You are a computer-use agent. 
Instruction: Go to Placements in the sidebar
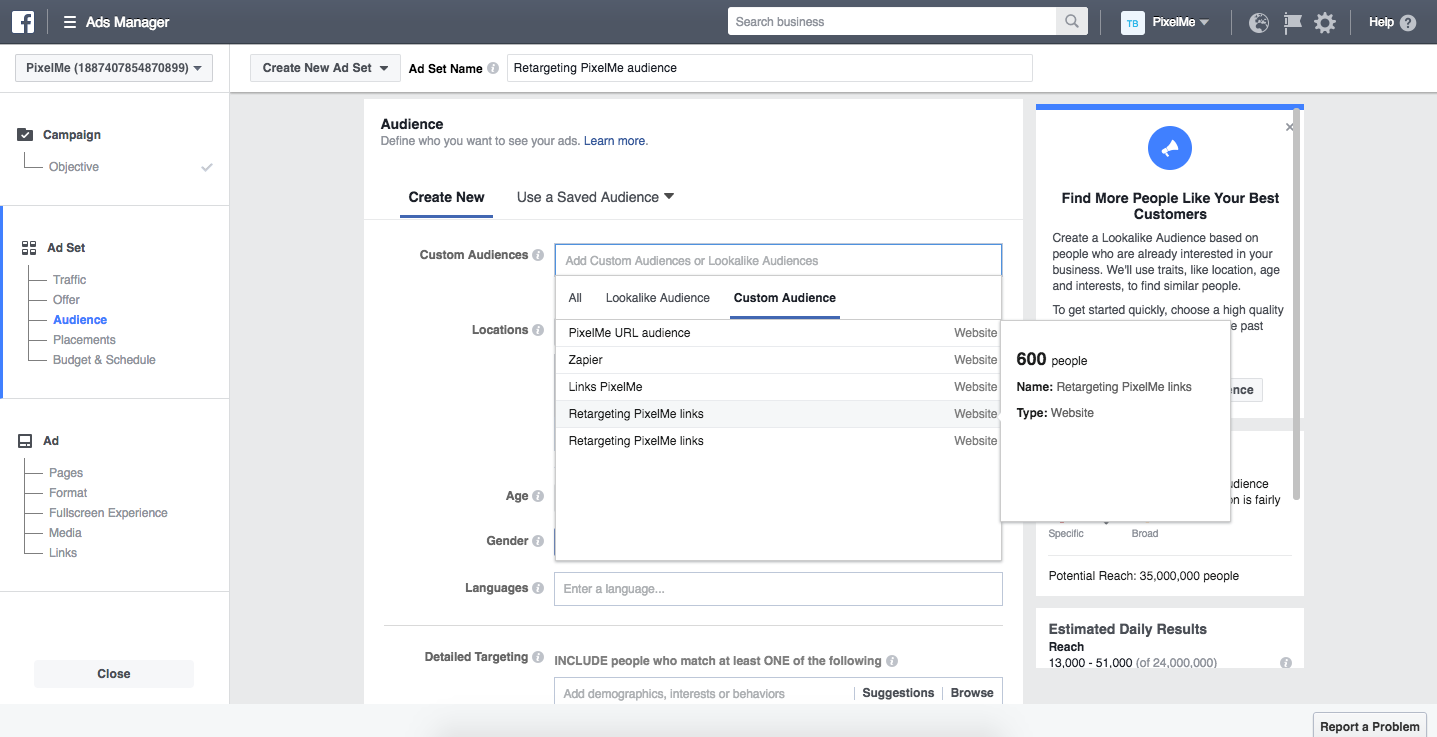(x=84, y=340)
